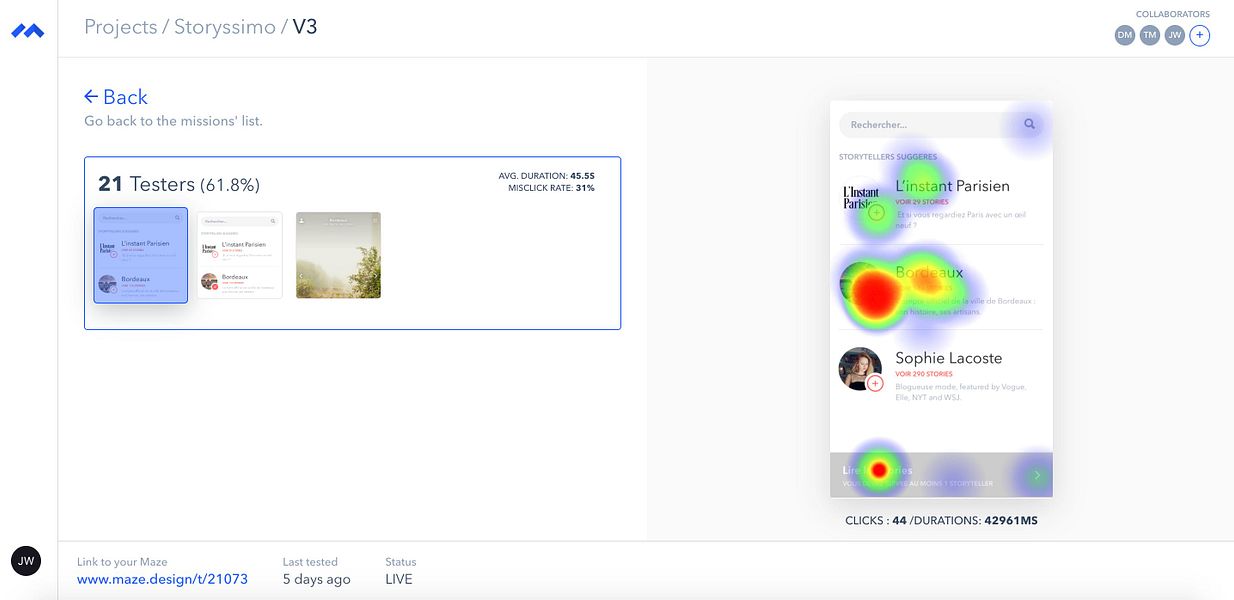Image resolution: width=1234 pixels, height=600 pixels.
Task: Click the 21 Testers heading
Action: (179, 184)
